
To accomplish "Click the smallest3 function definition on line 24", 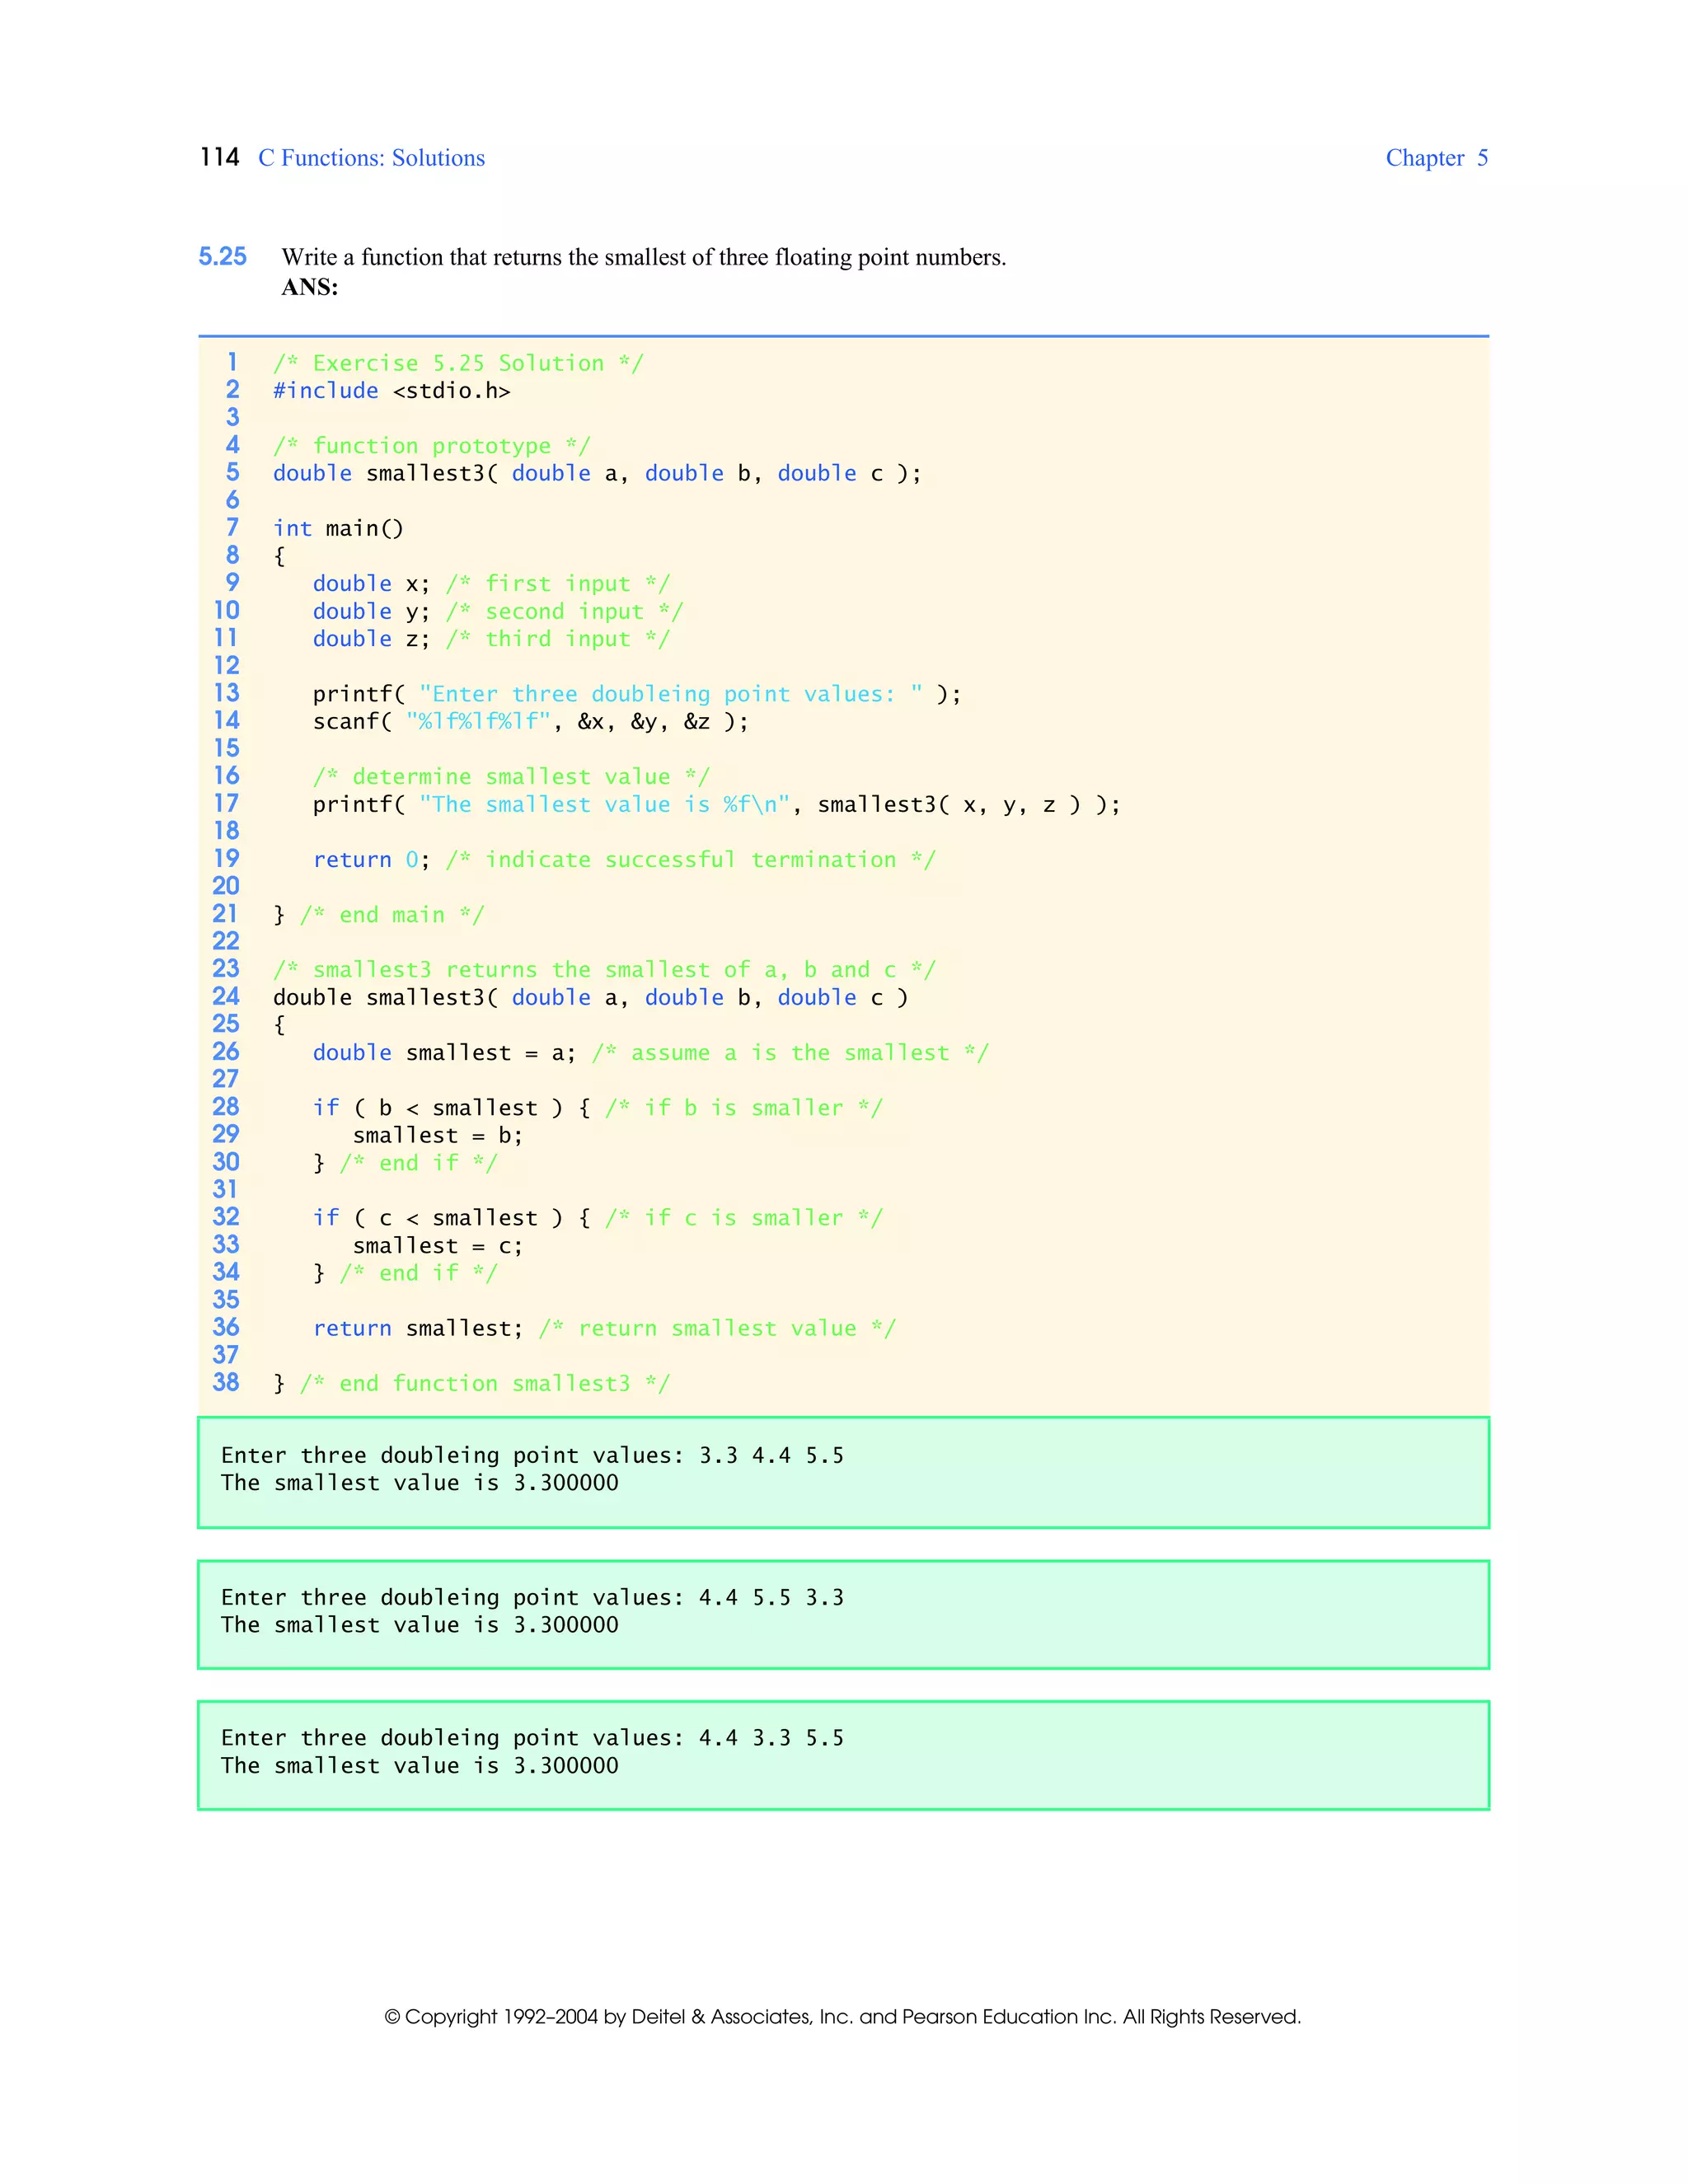I will [x=591, y=997].
